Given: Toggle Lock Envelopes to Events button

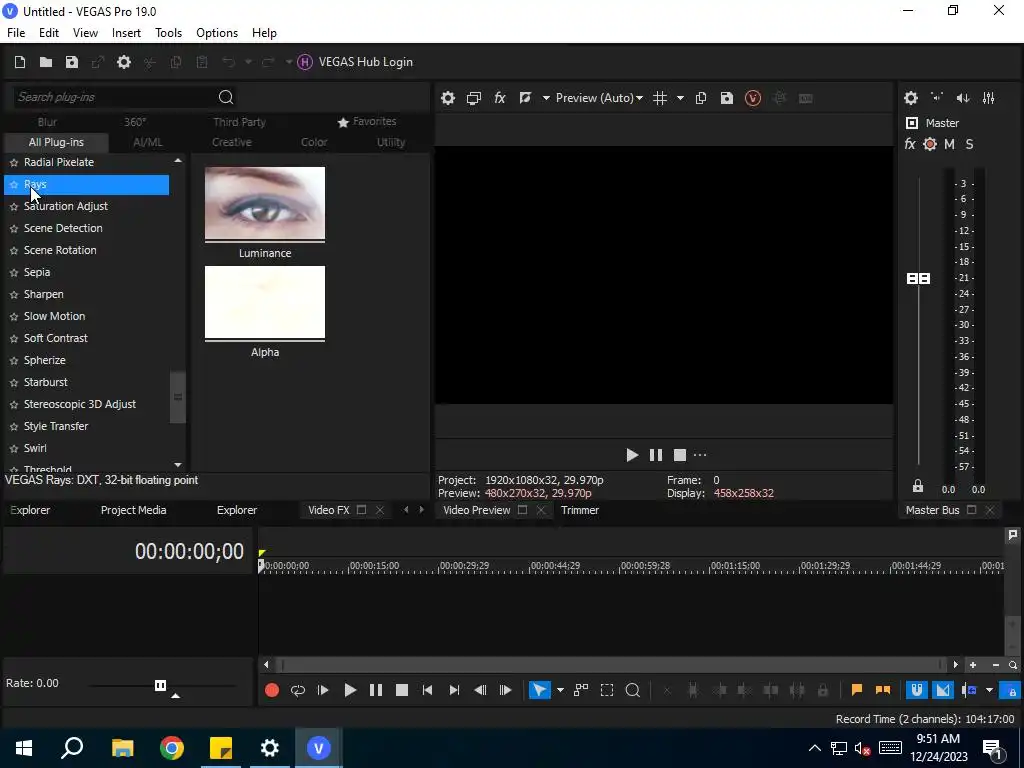Looking at the screenshot, I should pos(1010,690).
